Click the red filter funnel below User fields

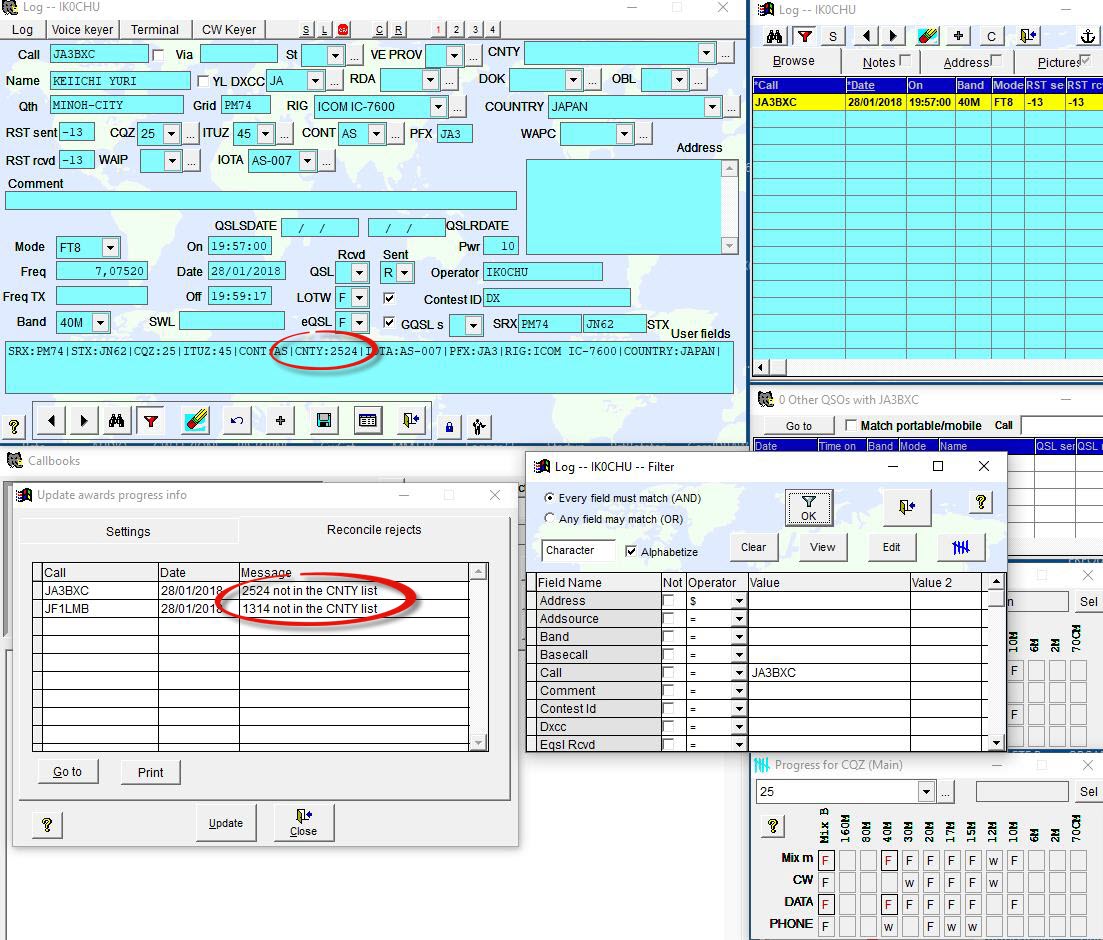coord(151,421)
